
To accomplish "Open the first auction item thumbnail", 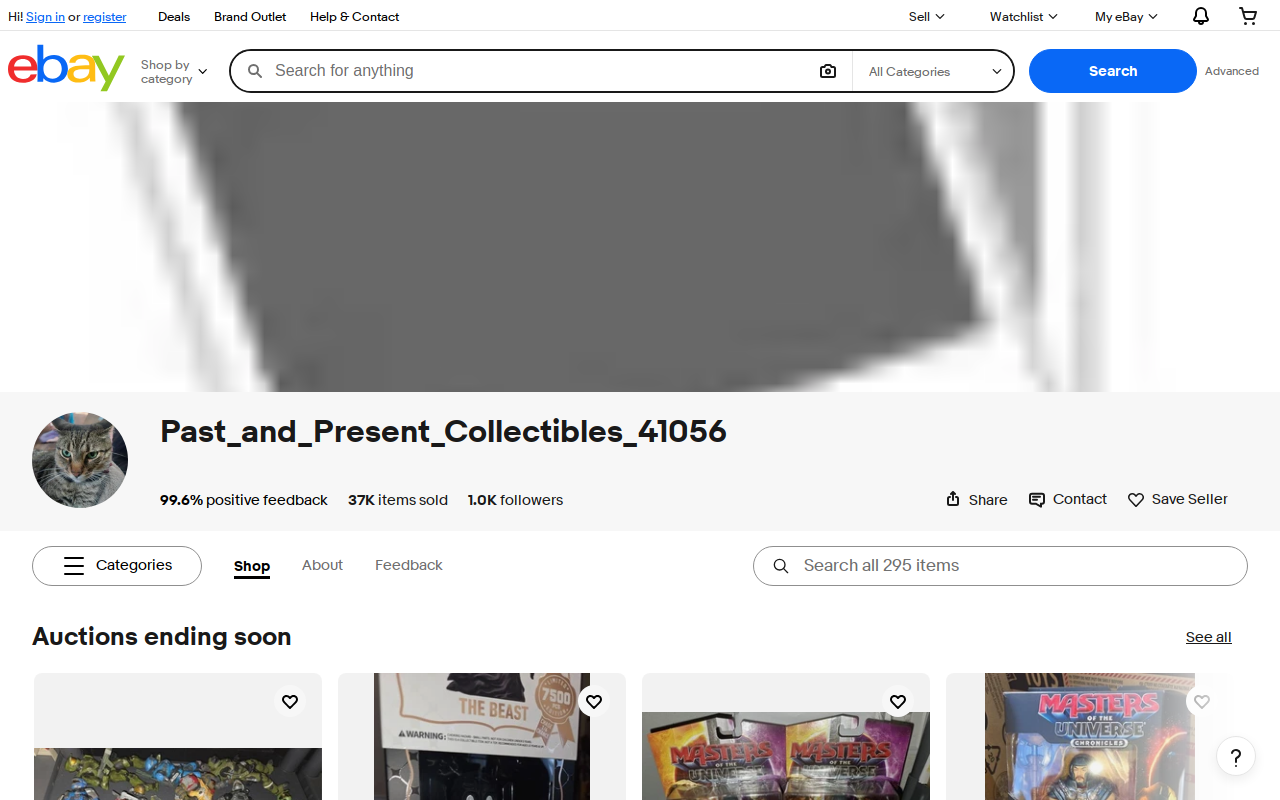I will [178, 737].
